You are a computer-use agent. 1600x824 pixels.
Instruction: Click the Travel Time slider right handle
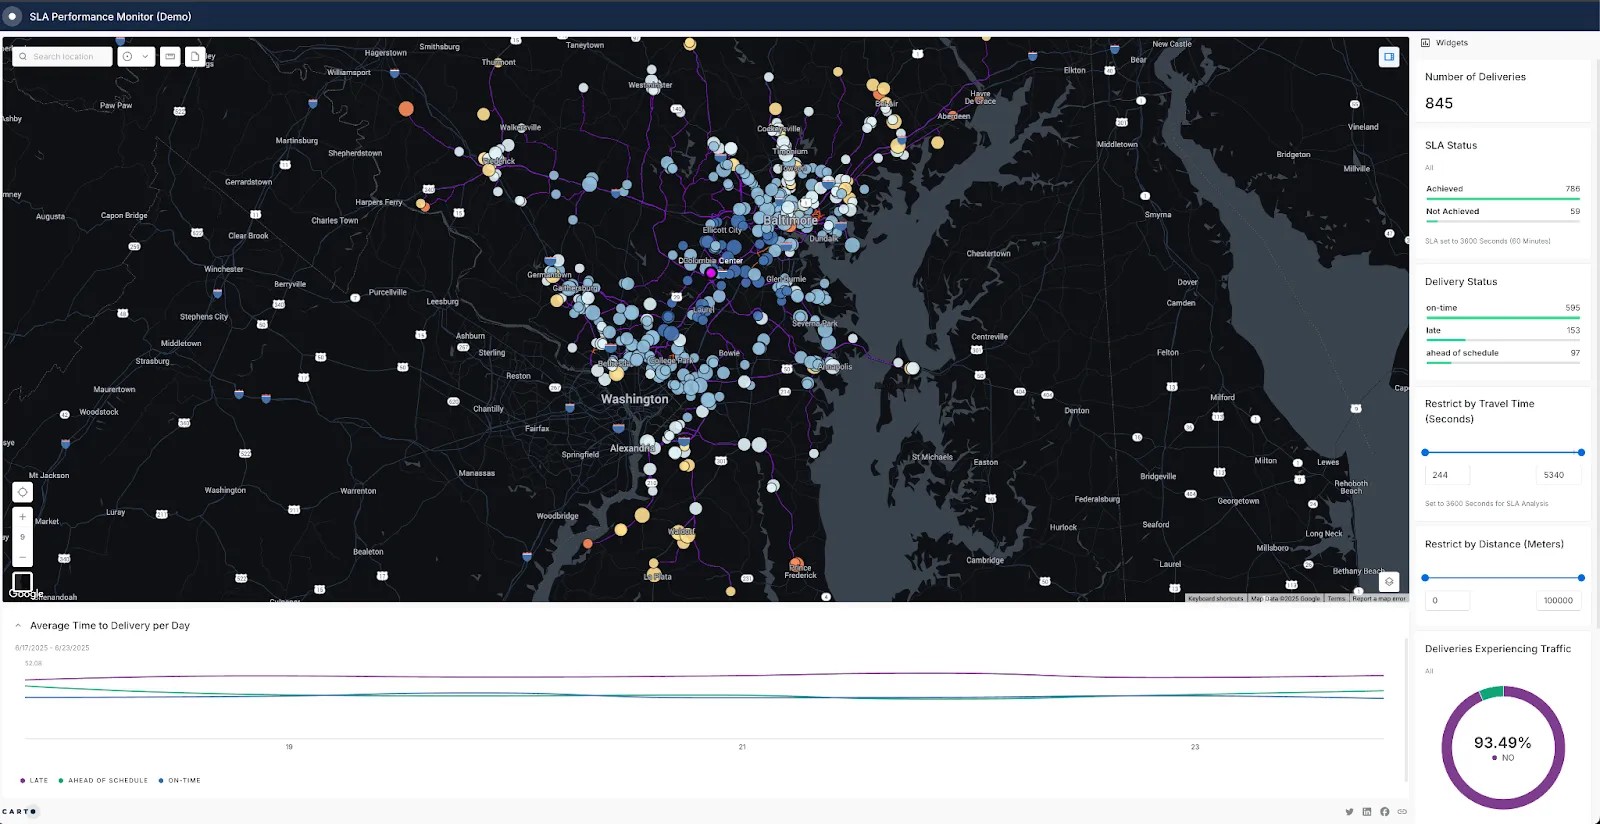click(1581, 453)
